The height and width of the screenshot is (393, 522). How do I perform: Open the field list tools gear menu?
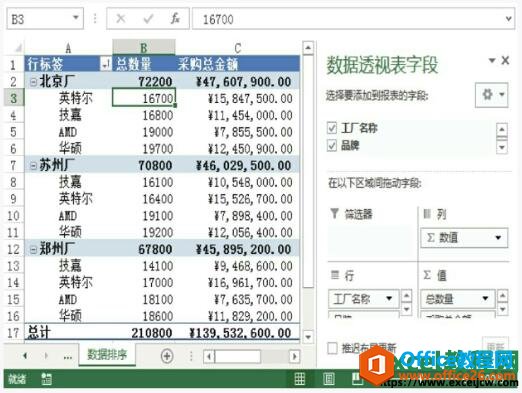(492, 95)
